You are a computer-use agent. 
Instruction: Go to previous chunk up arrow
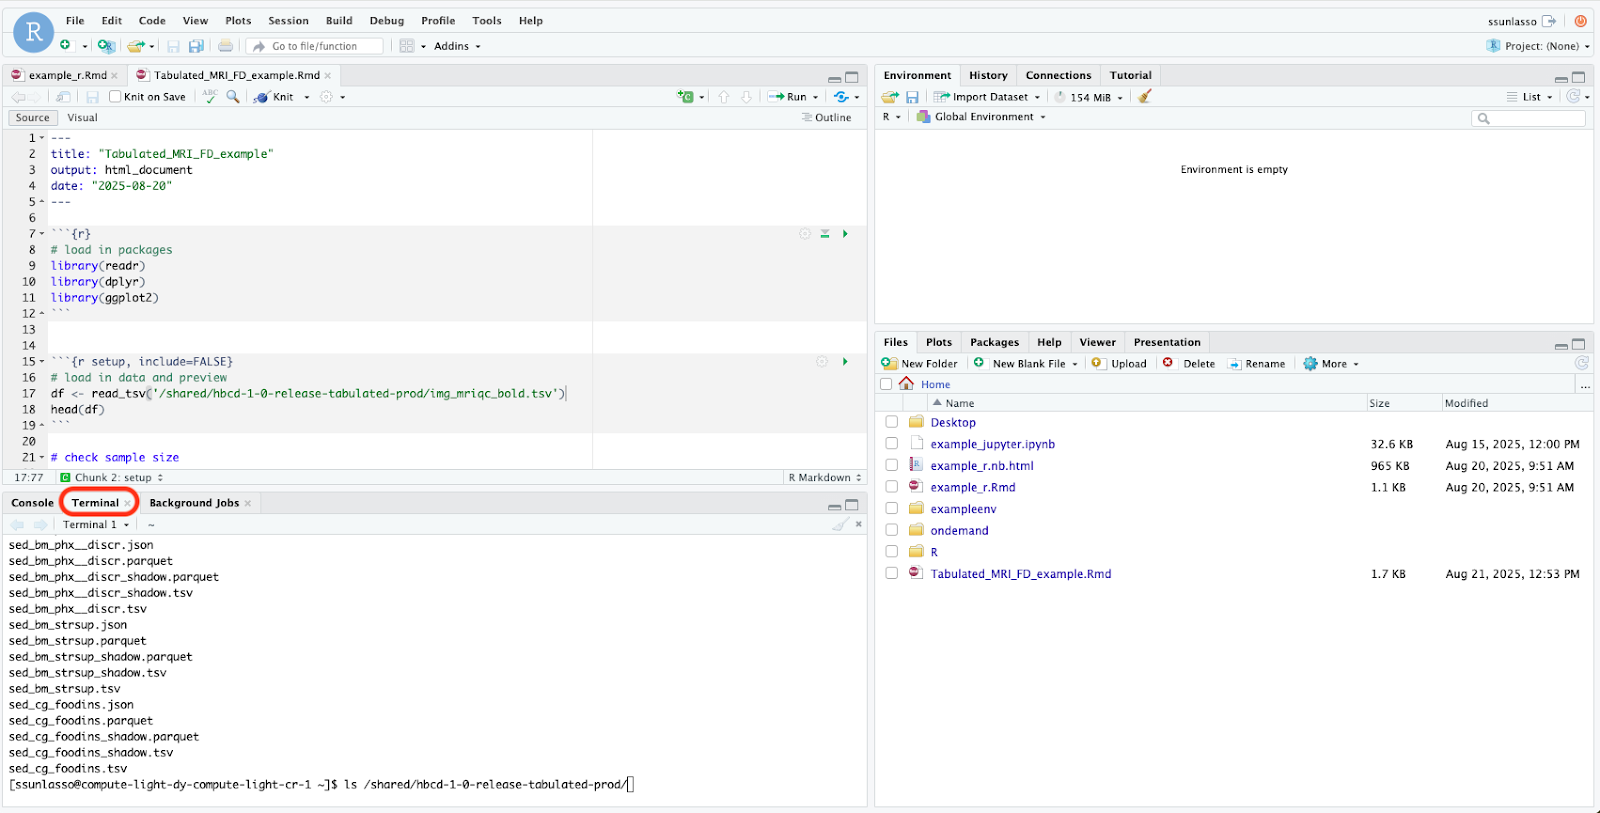coord(724,97)
